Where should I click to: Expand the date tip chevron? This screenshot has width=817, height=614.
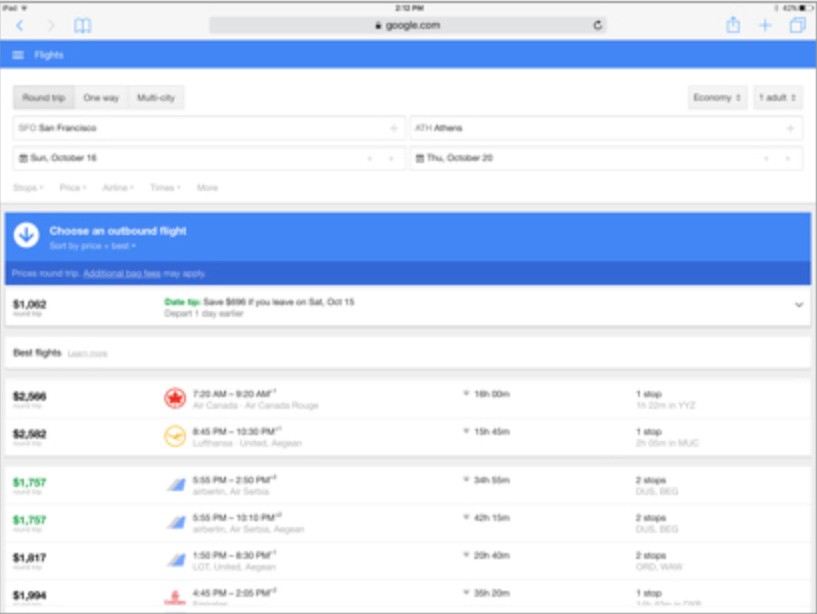coord(799,305)
